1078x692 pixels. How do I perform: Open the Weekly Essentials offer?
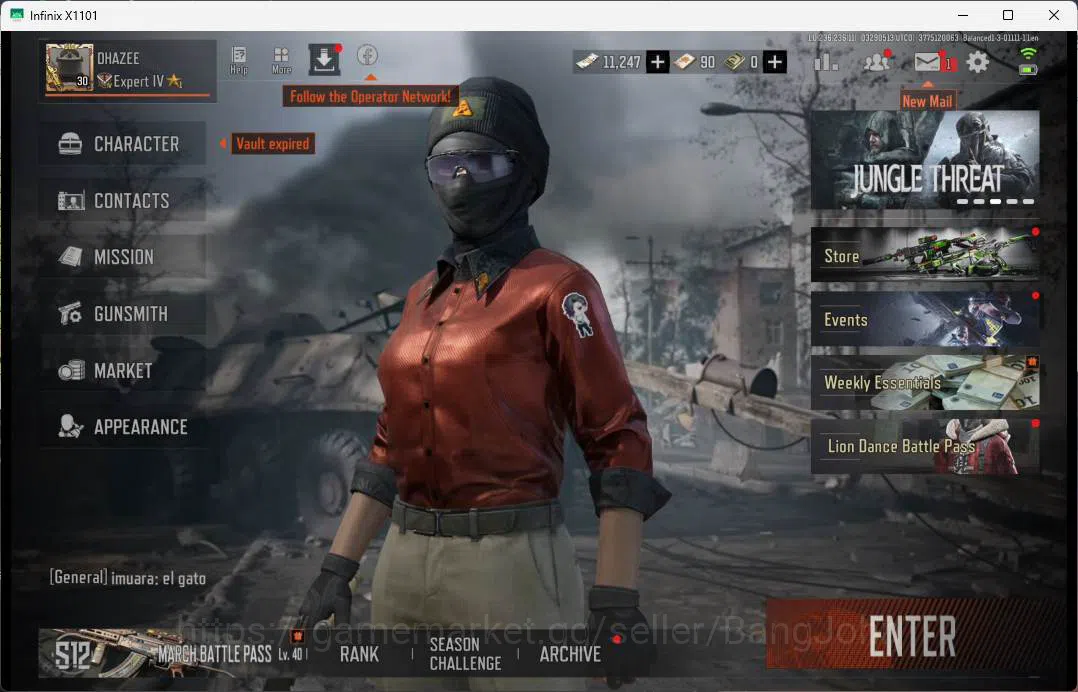pos(925,382)
